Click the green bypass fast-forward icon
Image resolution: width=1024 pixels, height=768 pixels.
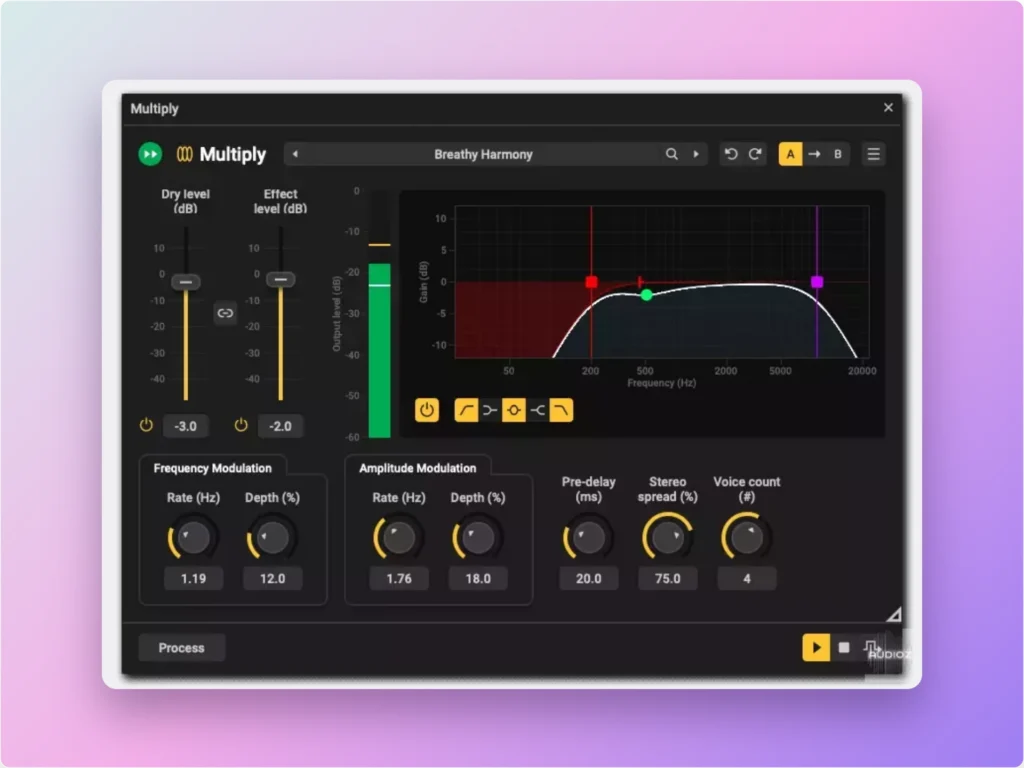[x=150, y=154]
